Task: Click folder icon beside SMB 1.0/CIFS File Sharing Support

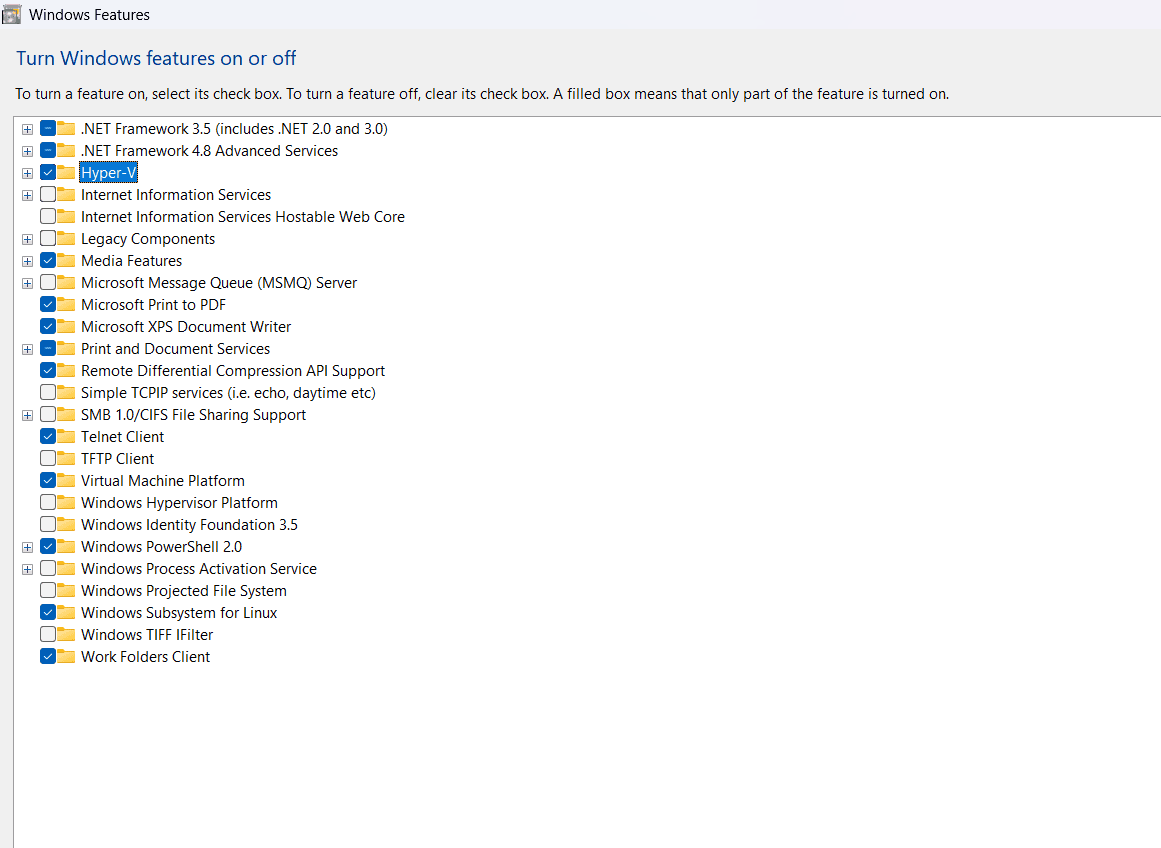Action: pyautogui.click(x=67, y=415)
